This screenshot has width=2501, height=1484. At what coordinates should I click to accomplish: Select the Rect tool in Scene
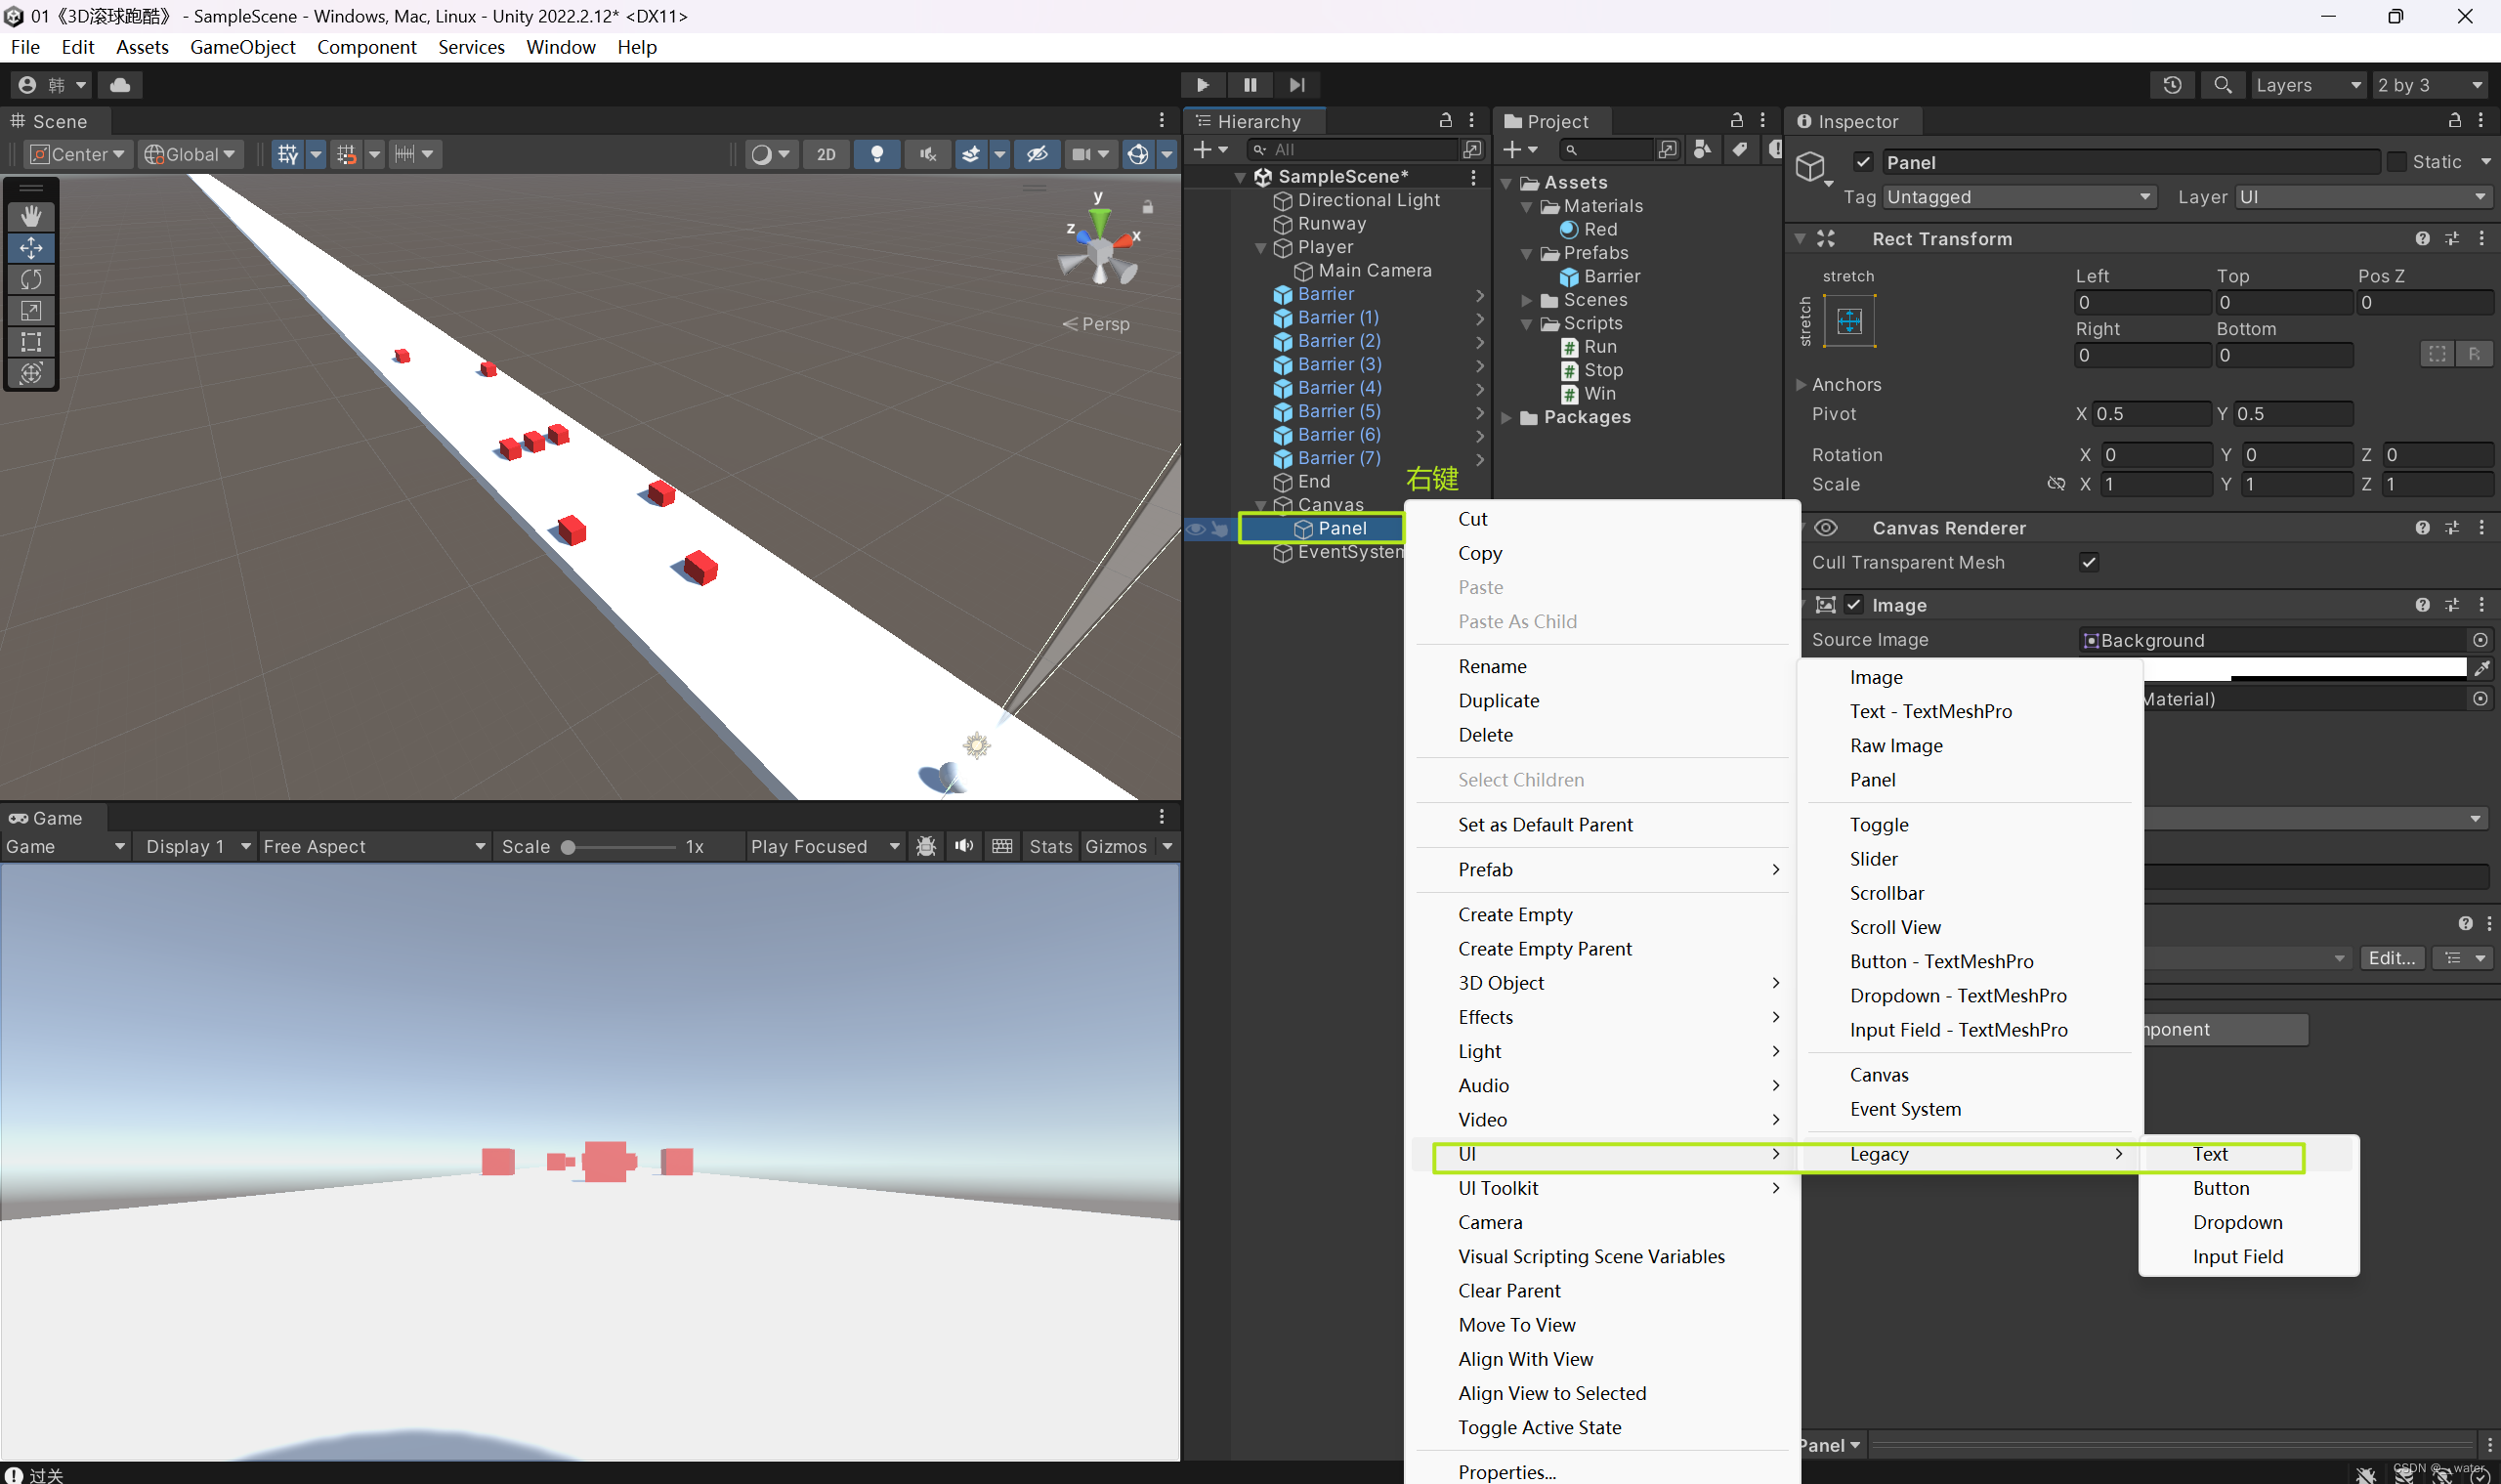coord(31,342)
